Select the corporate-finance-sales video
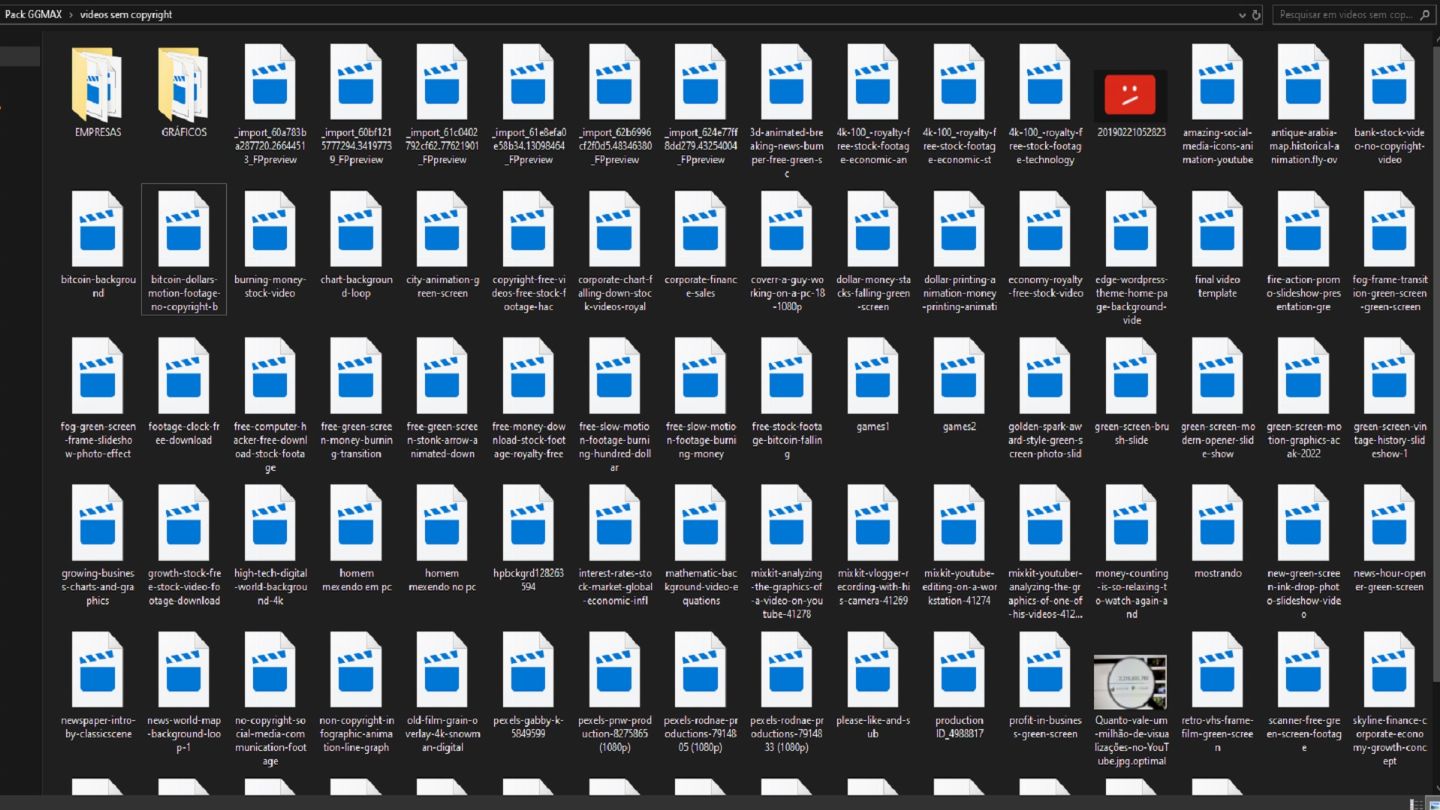This screenshot has width=1440, height=810. pyautogui.click(x=701, y=245)
